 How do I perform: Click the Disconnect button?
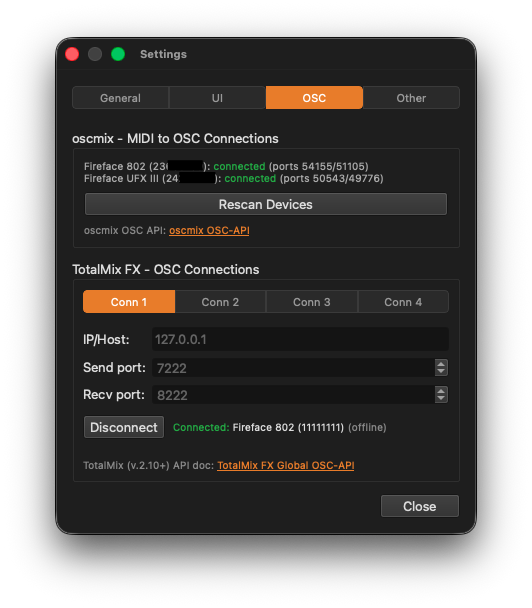point(124,427)
